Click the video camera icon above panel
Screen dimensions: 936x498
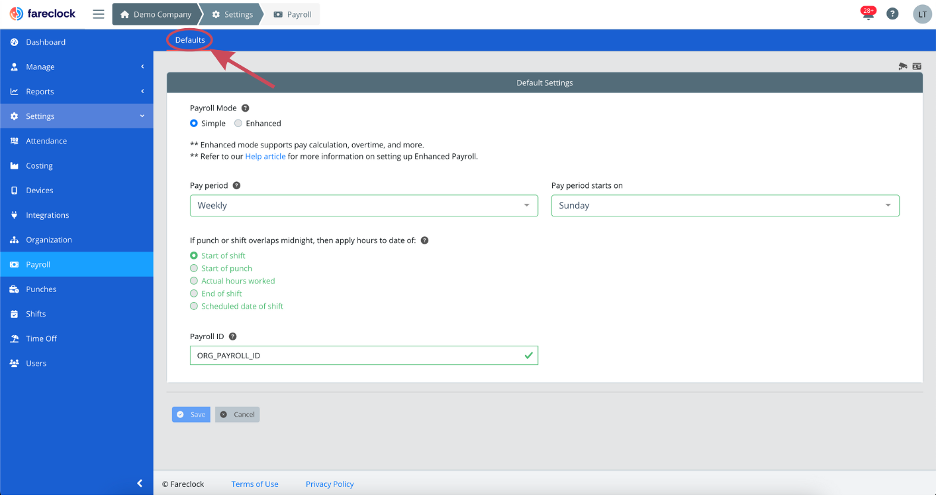coord(903,66)
